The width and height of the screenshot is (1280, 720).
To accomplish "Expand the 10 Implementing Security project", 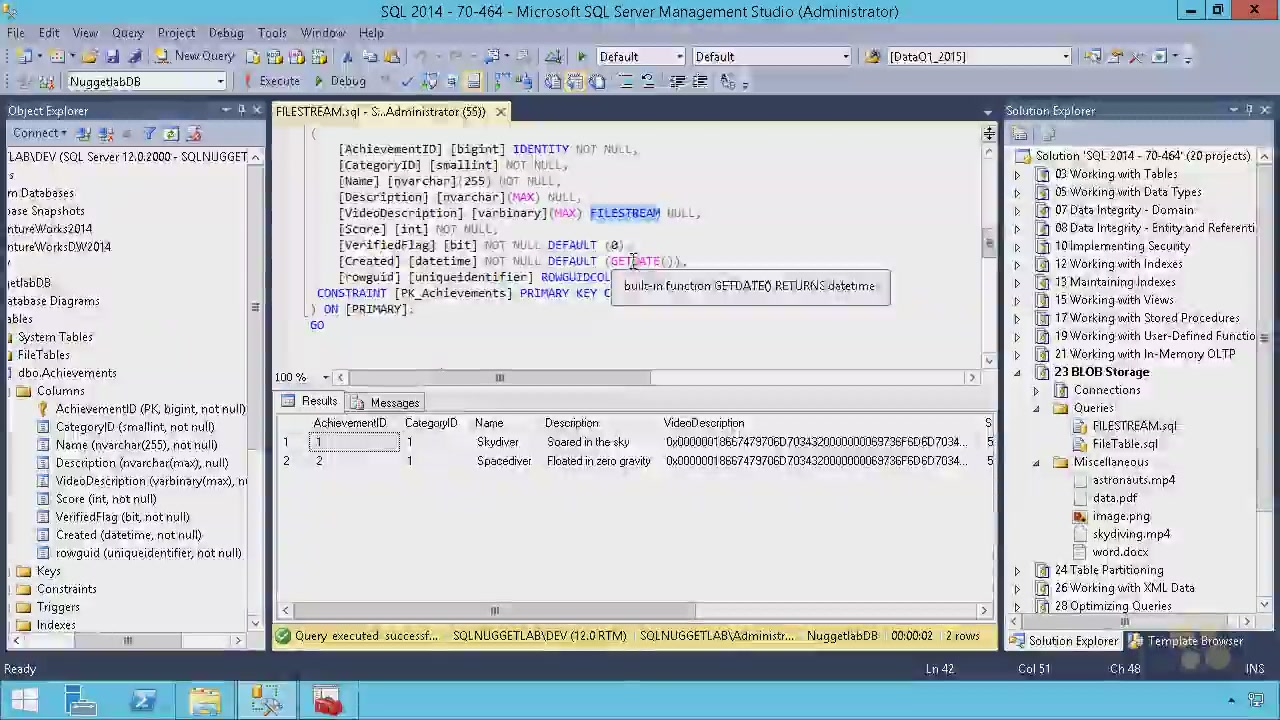I will click(1017, 247).
